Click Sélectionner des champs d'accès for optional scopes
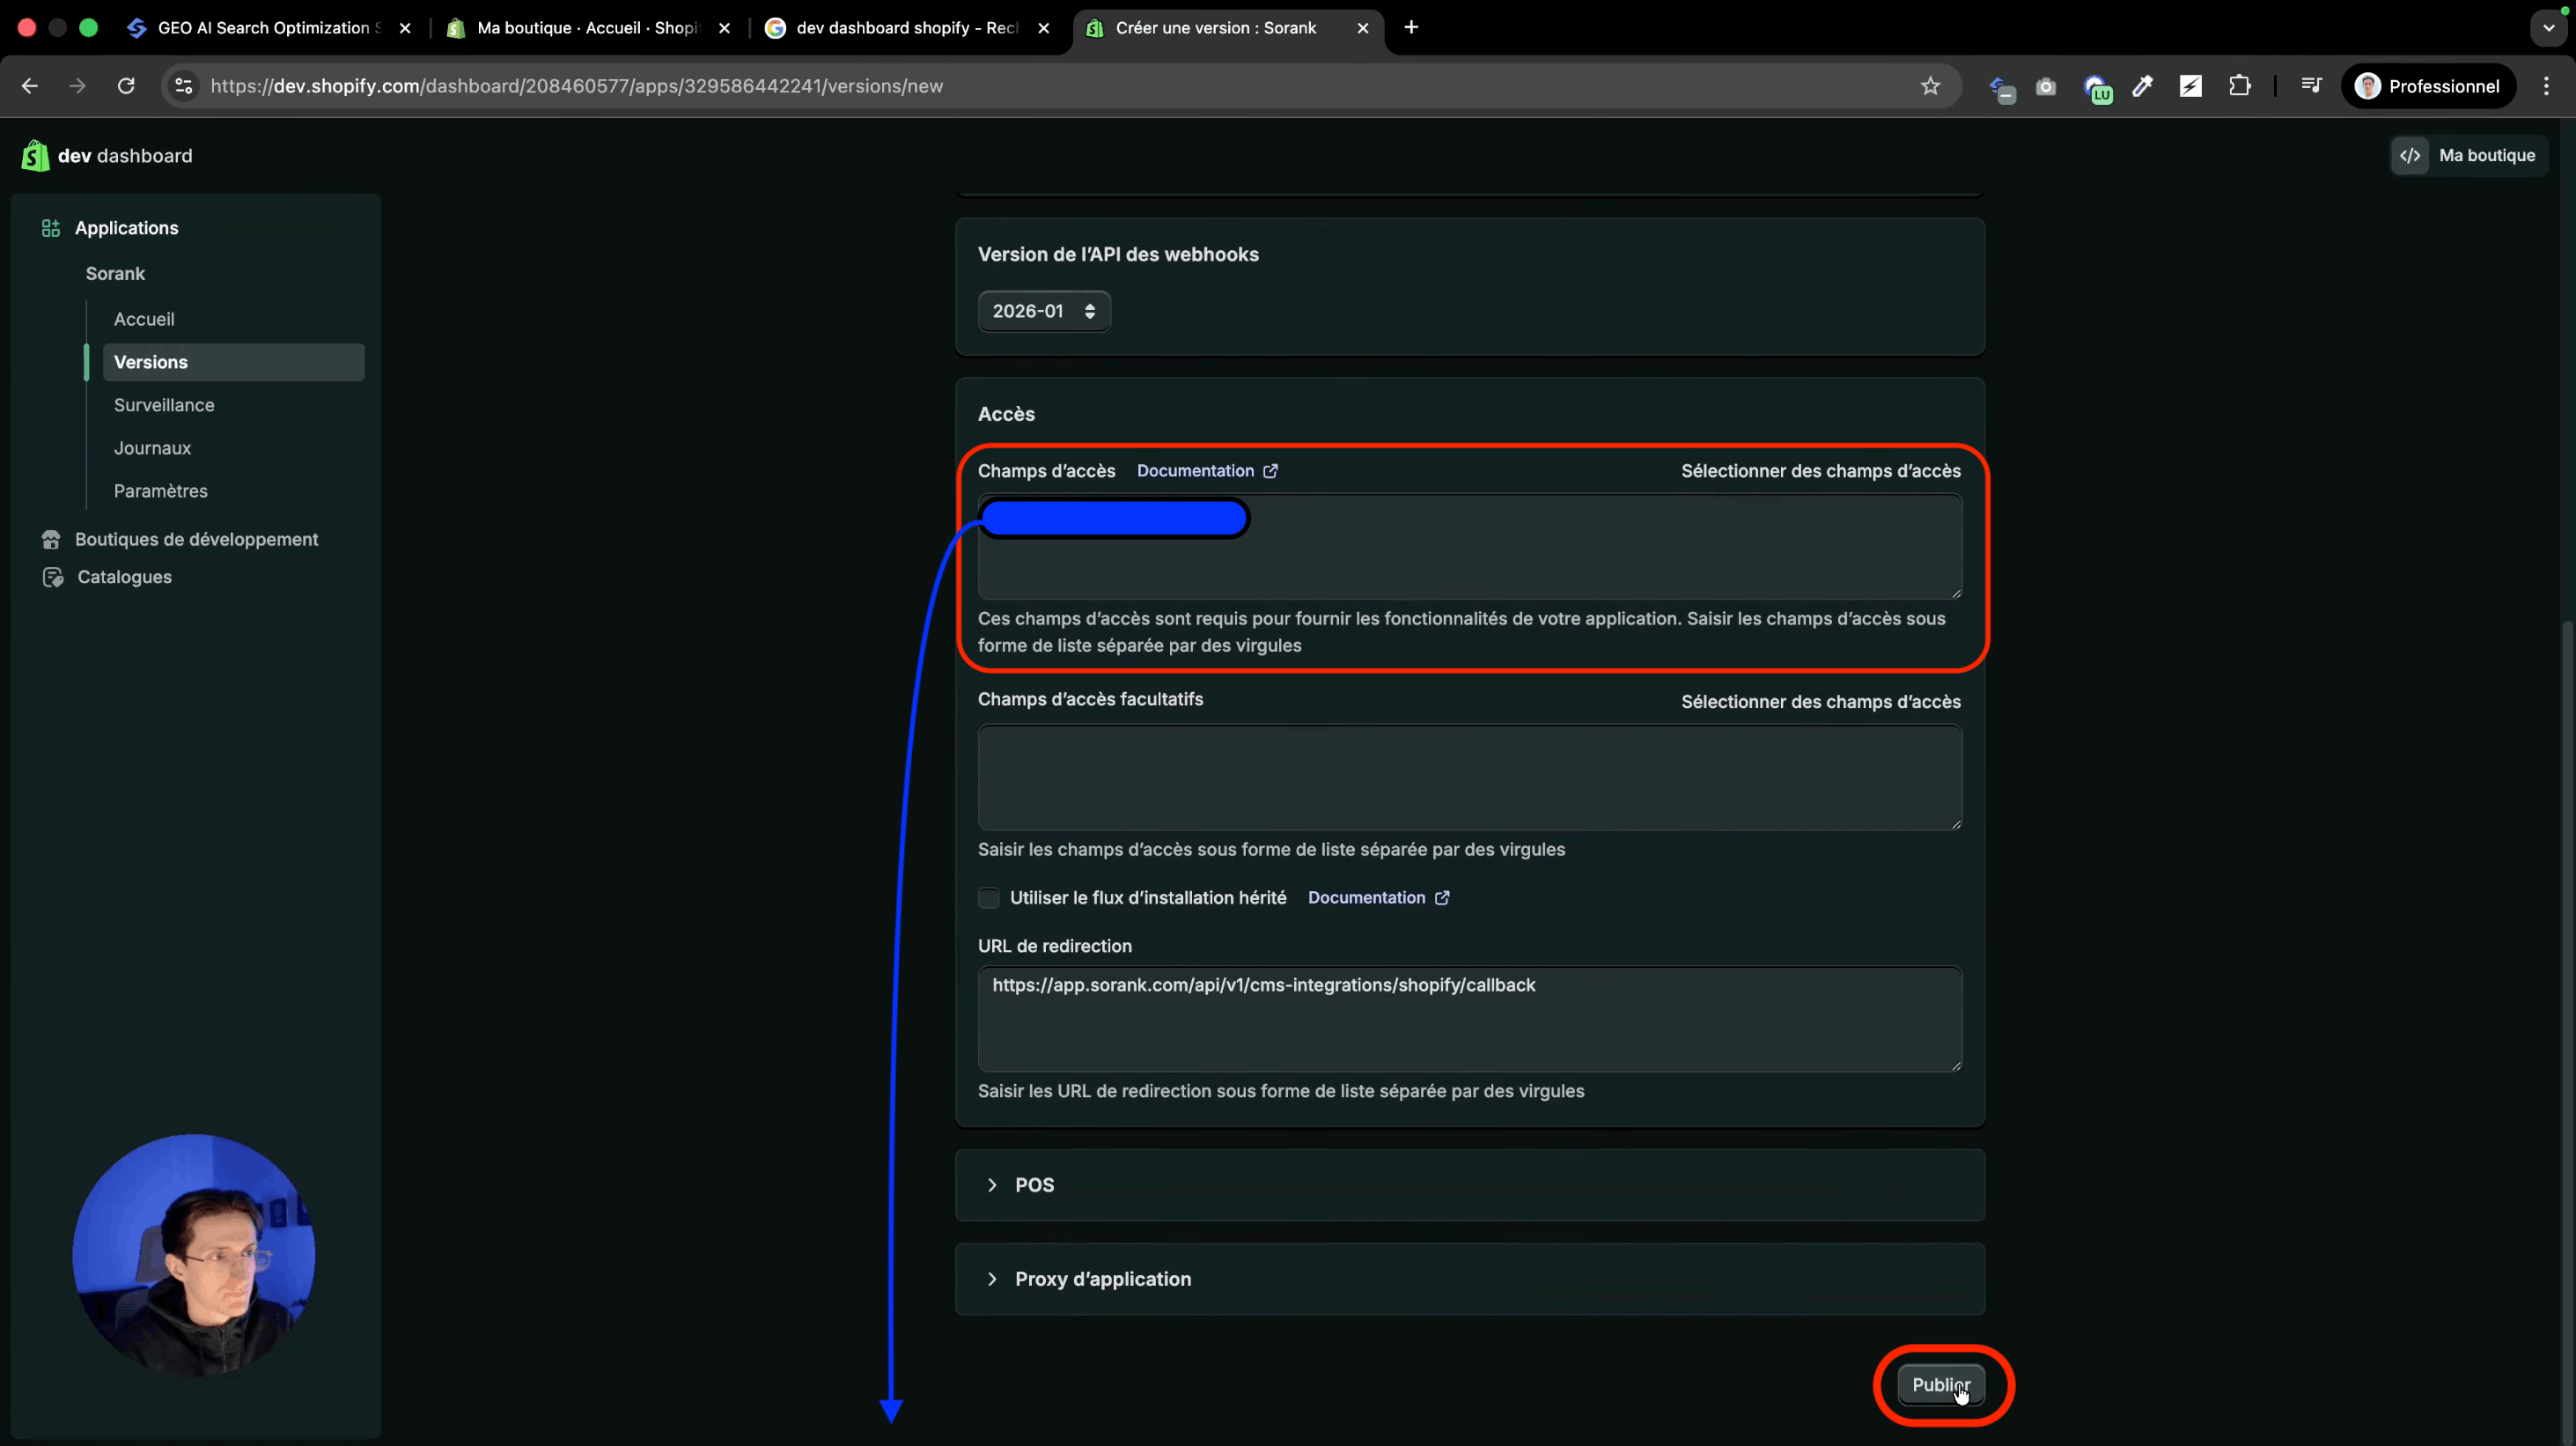Viewport: 2576px width, 1446px height. 1820,702
